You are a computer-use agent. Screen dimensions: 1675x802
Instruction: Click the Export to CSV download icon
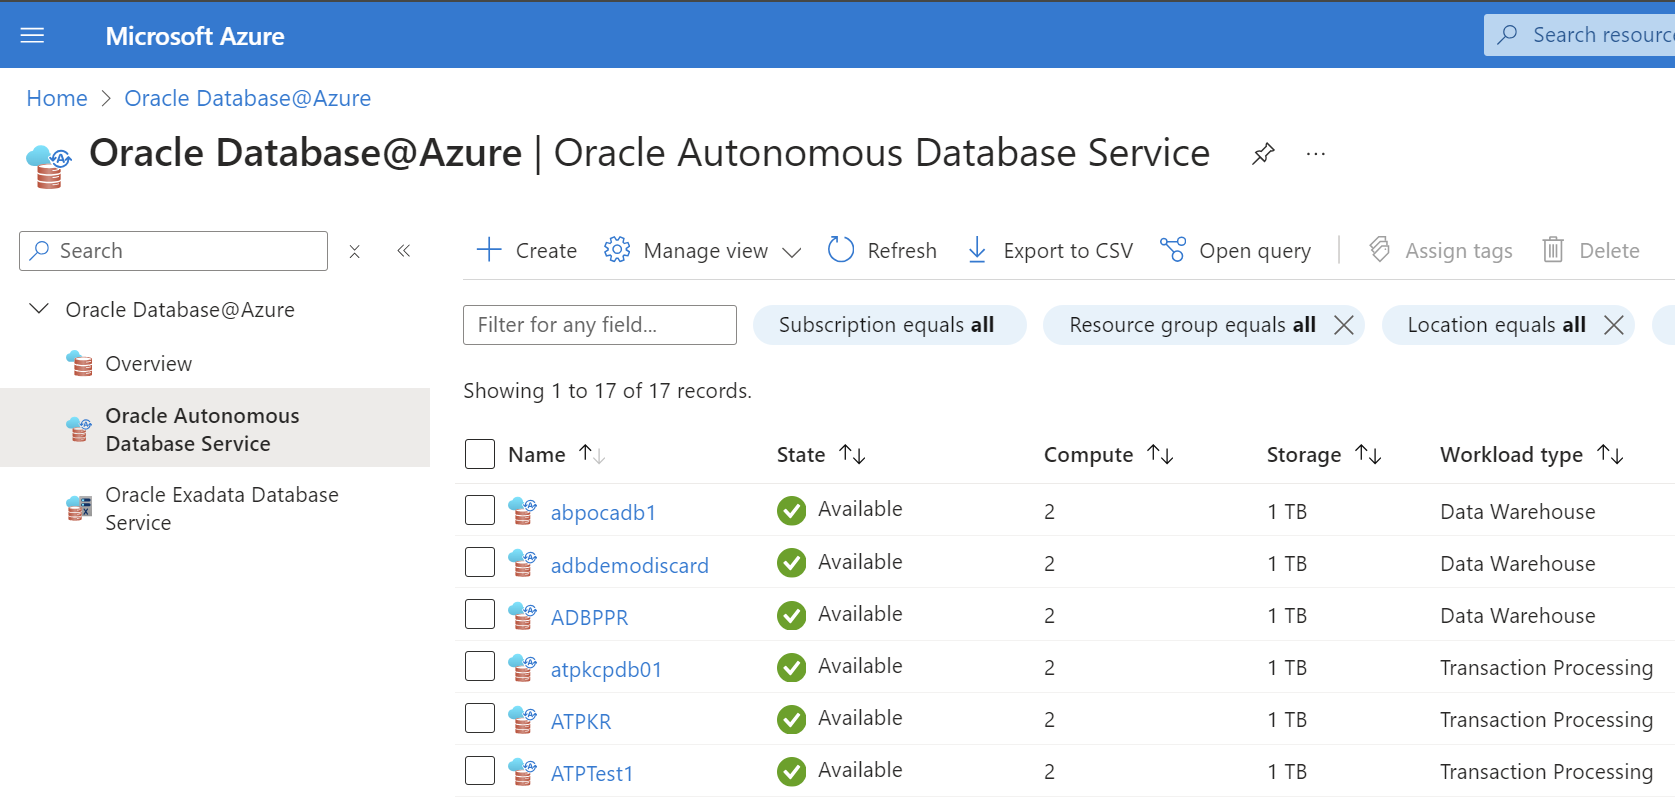click(977, 250)
